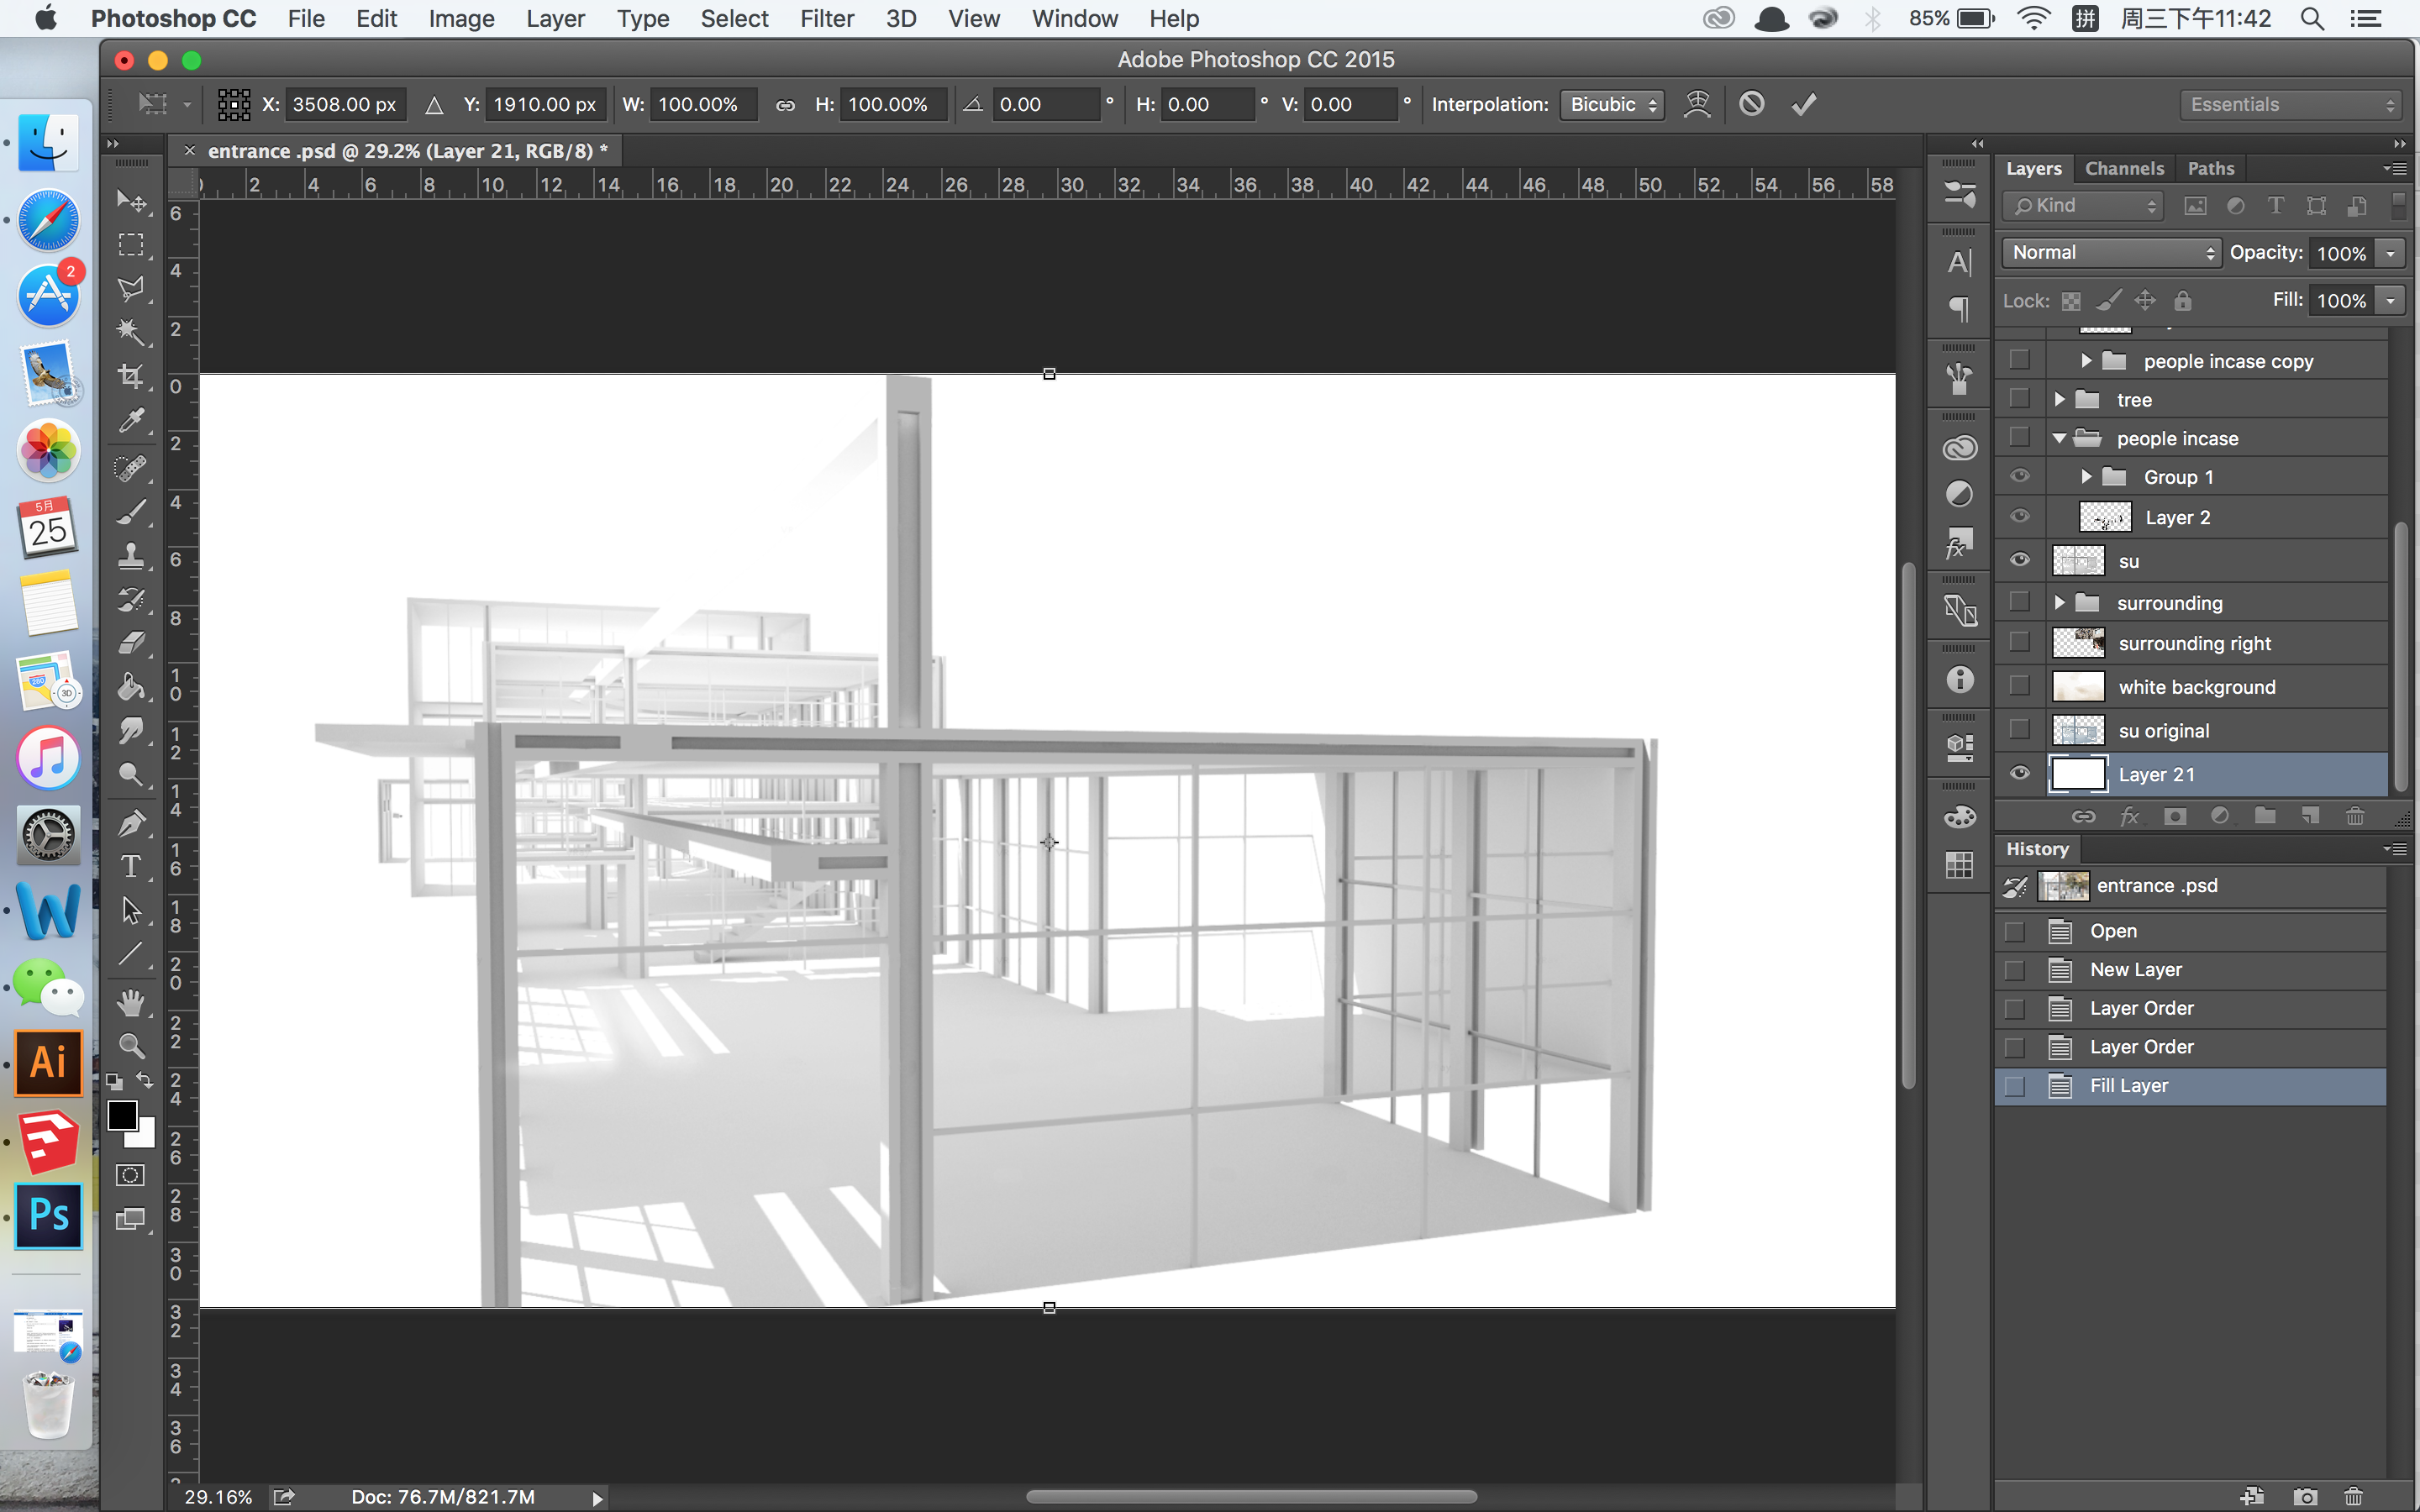
Task: Cancel the transform operation
Action: (x=1751, y=104)
